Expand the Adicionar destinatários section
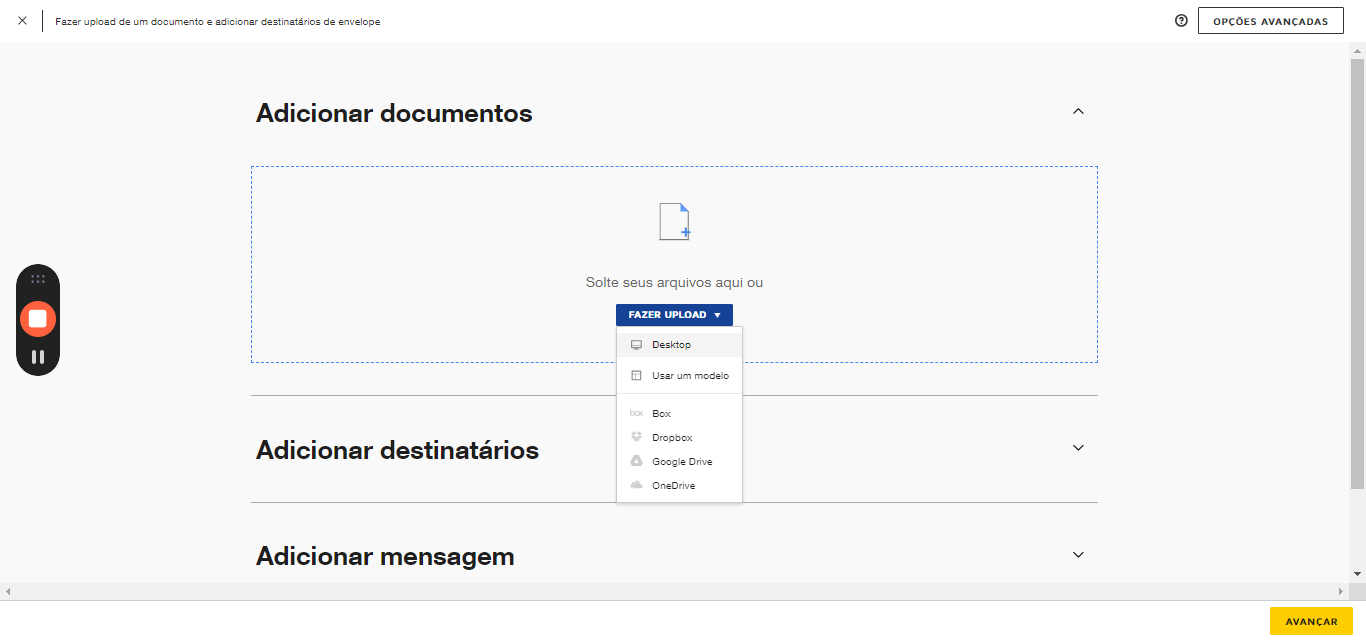Viewport: 1366px width, 641px height. 1078,448
